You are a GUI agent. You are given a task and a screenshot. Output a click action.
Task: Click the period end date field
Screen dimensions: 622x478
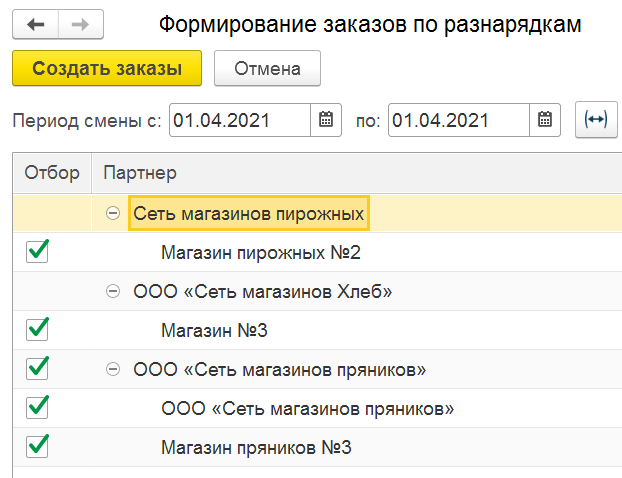pyautogui.click(x=458, y=120)
